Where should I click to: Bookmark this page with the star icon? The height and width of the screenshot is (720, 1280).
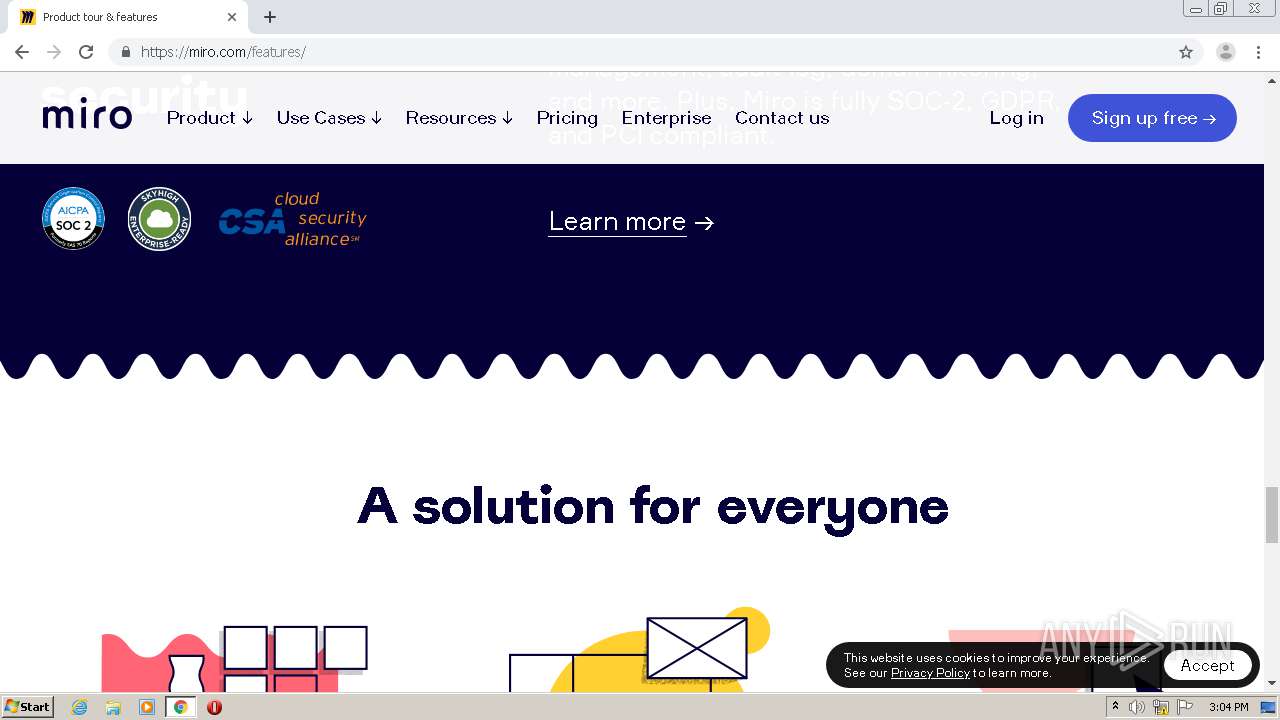(1186, 52)
